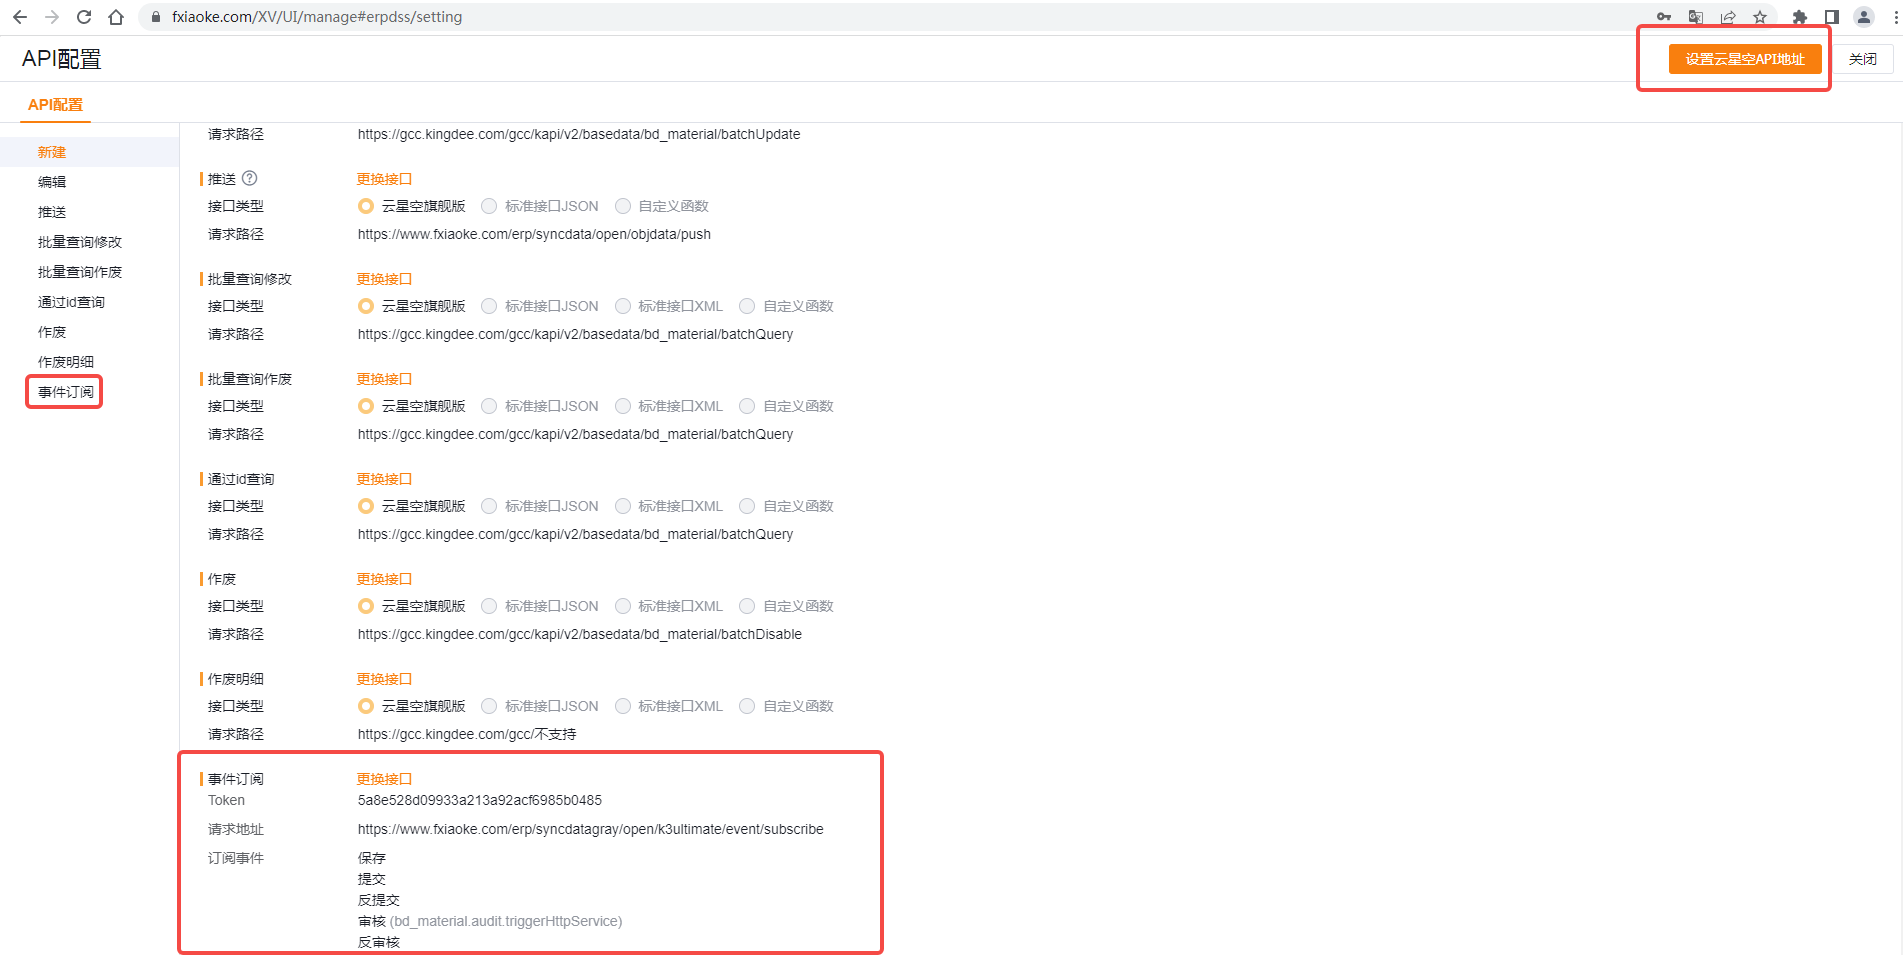Click the event/subscribe request URL
Viewport: 1903px width, 955px height.
pos(591,829)
